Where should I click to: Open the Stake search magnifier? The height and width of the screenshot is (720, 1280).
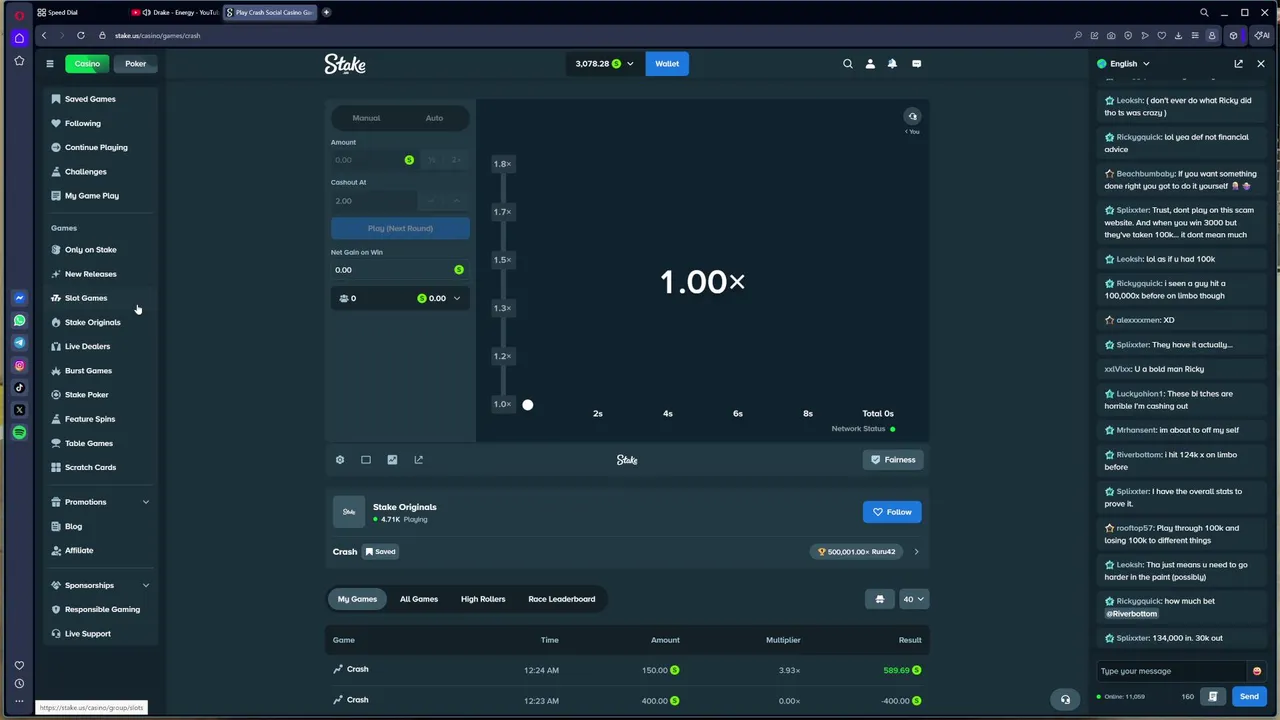(x=848, y=63)
